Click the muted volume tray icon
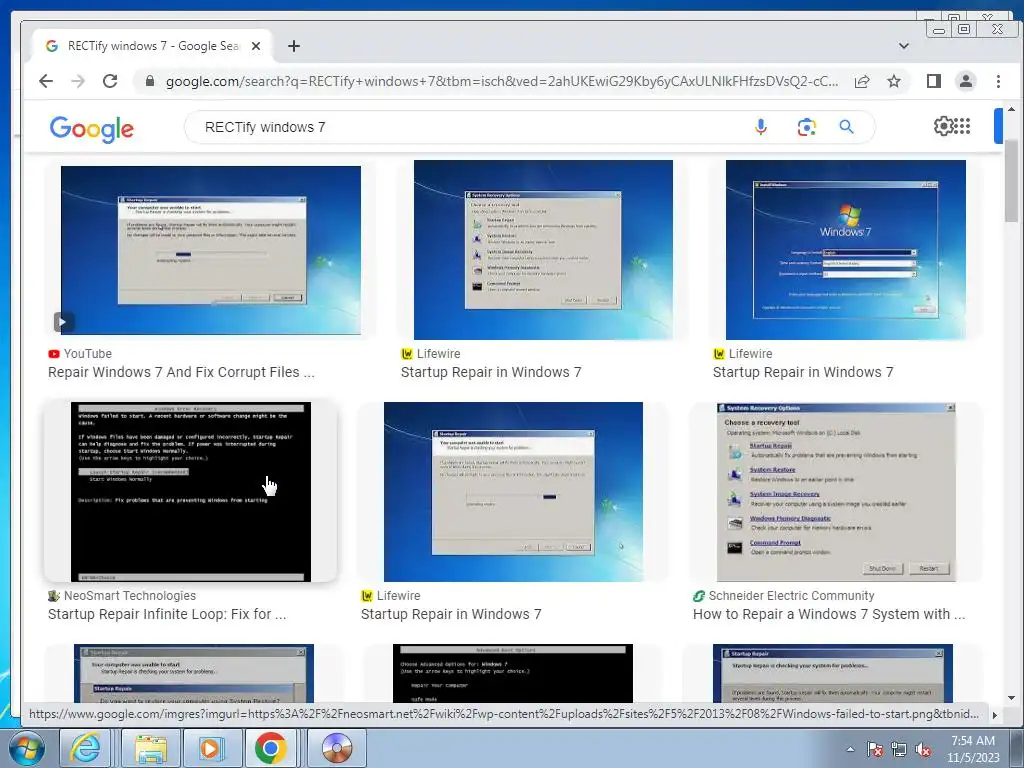1024x768 pixels. (x=923, y=749)
